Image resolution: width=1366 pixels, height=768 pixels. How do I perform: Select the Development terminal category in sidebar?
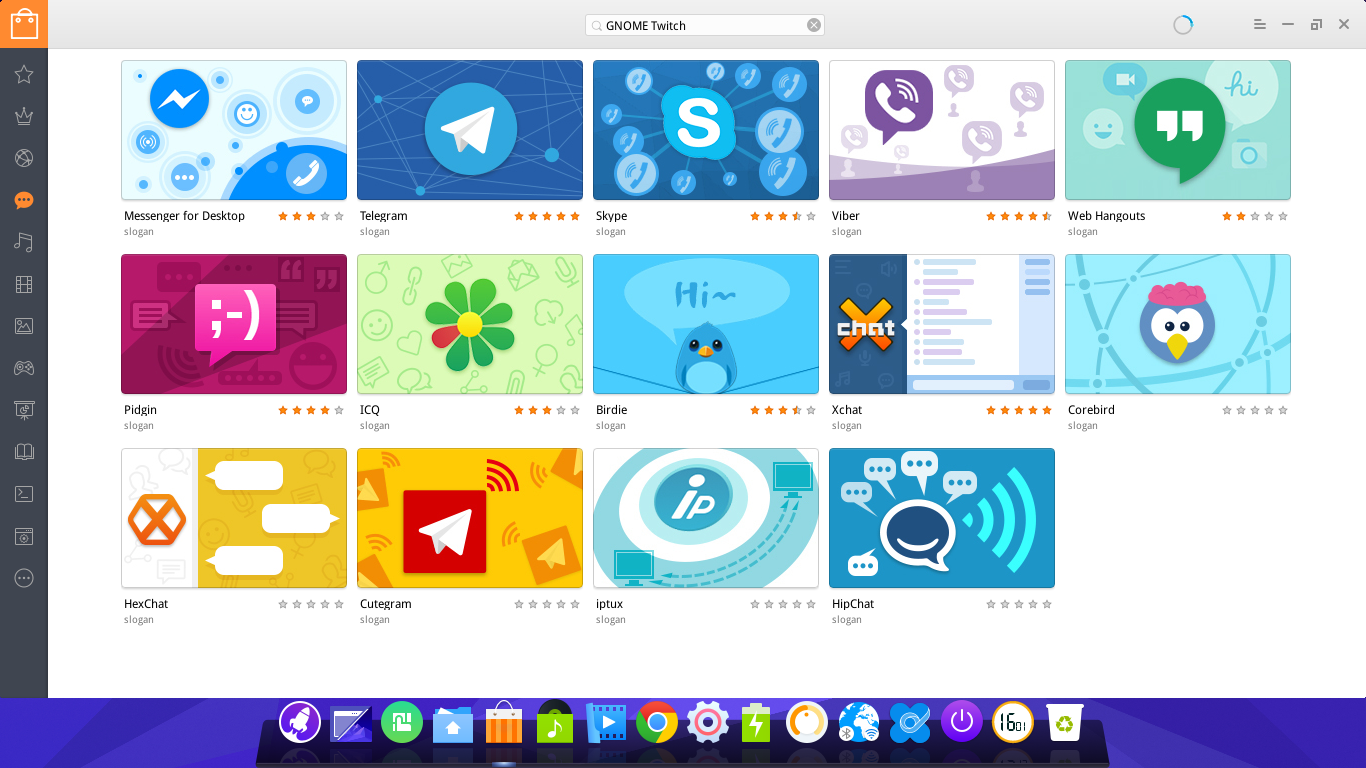pos(24,494)
